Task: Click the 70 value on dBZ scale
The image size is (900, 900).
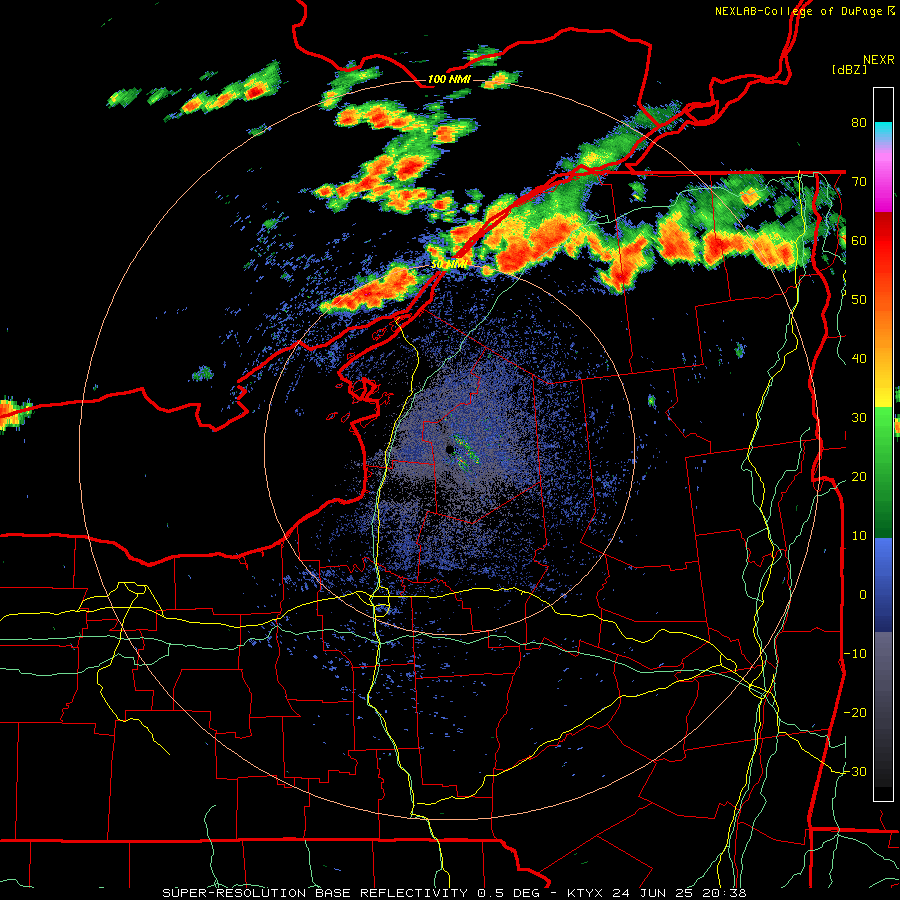Action: click(859, 182)
